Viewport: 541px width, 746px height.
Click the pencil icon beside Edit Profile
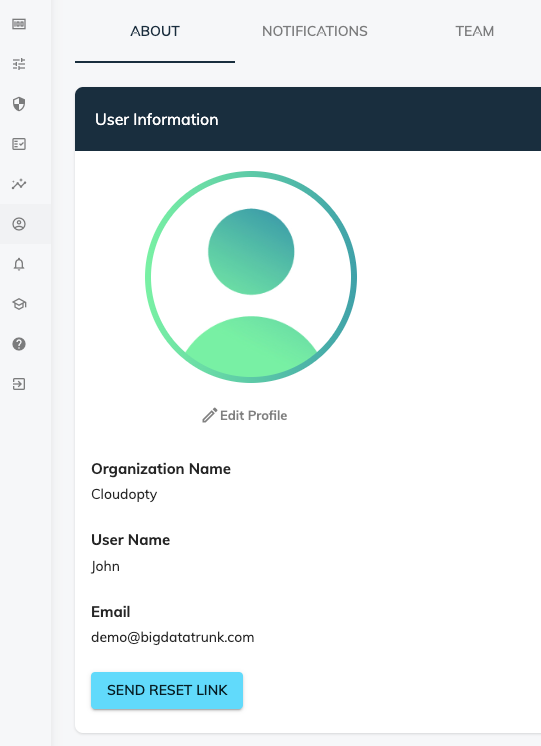point(209,415)
